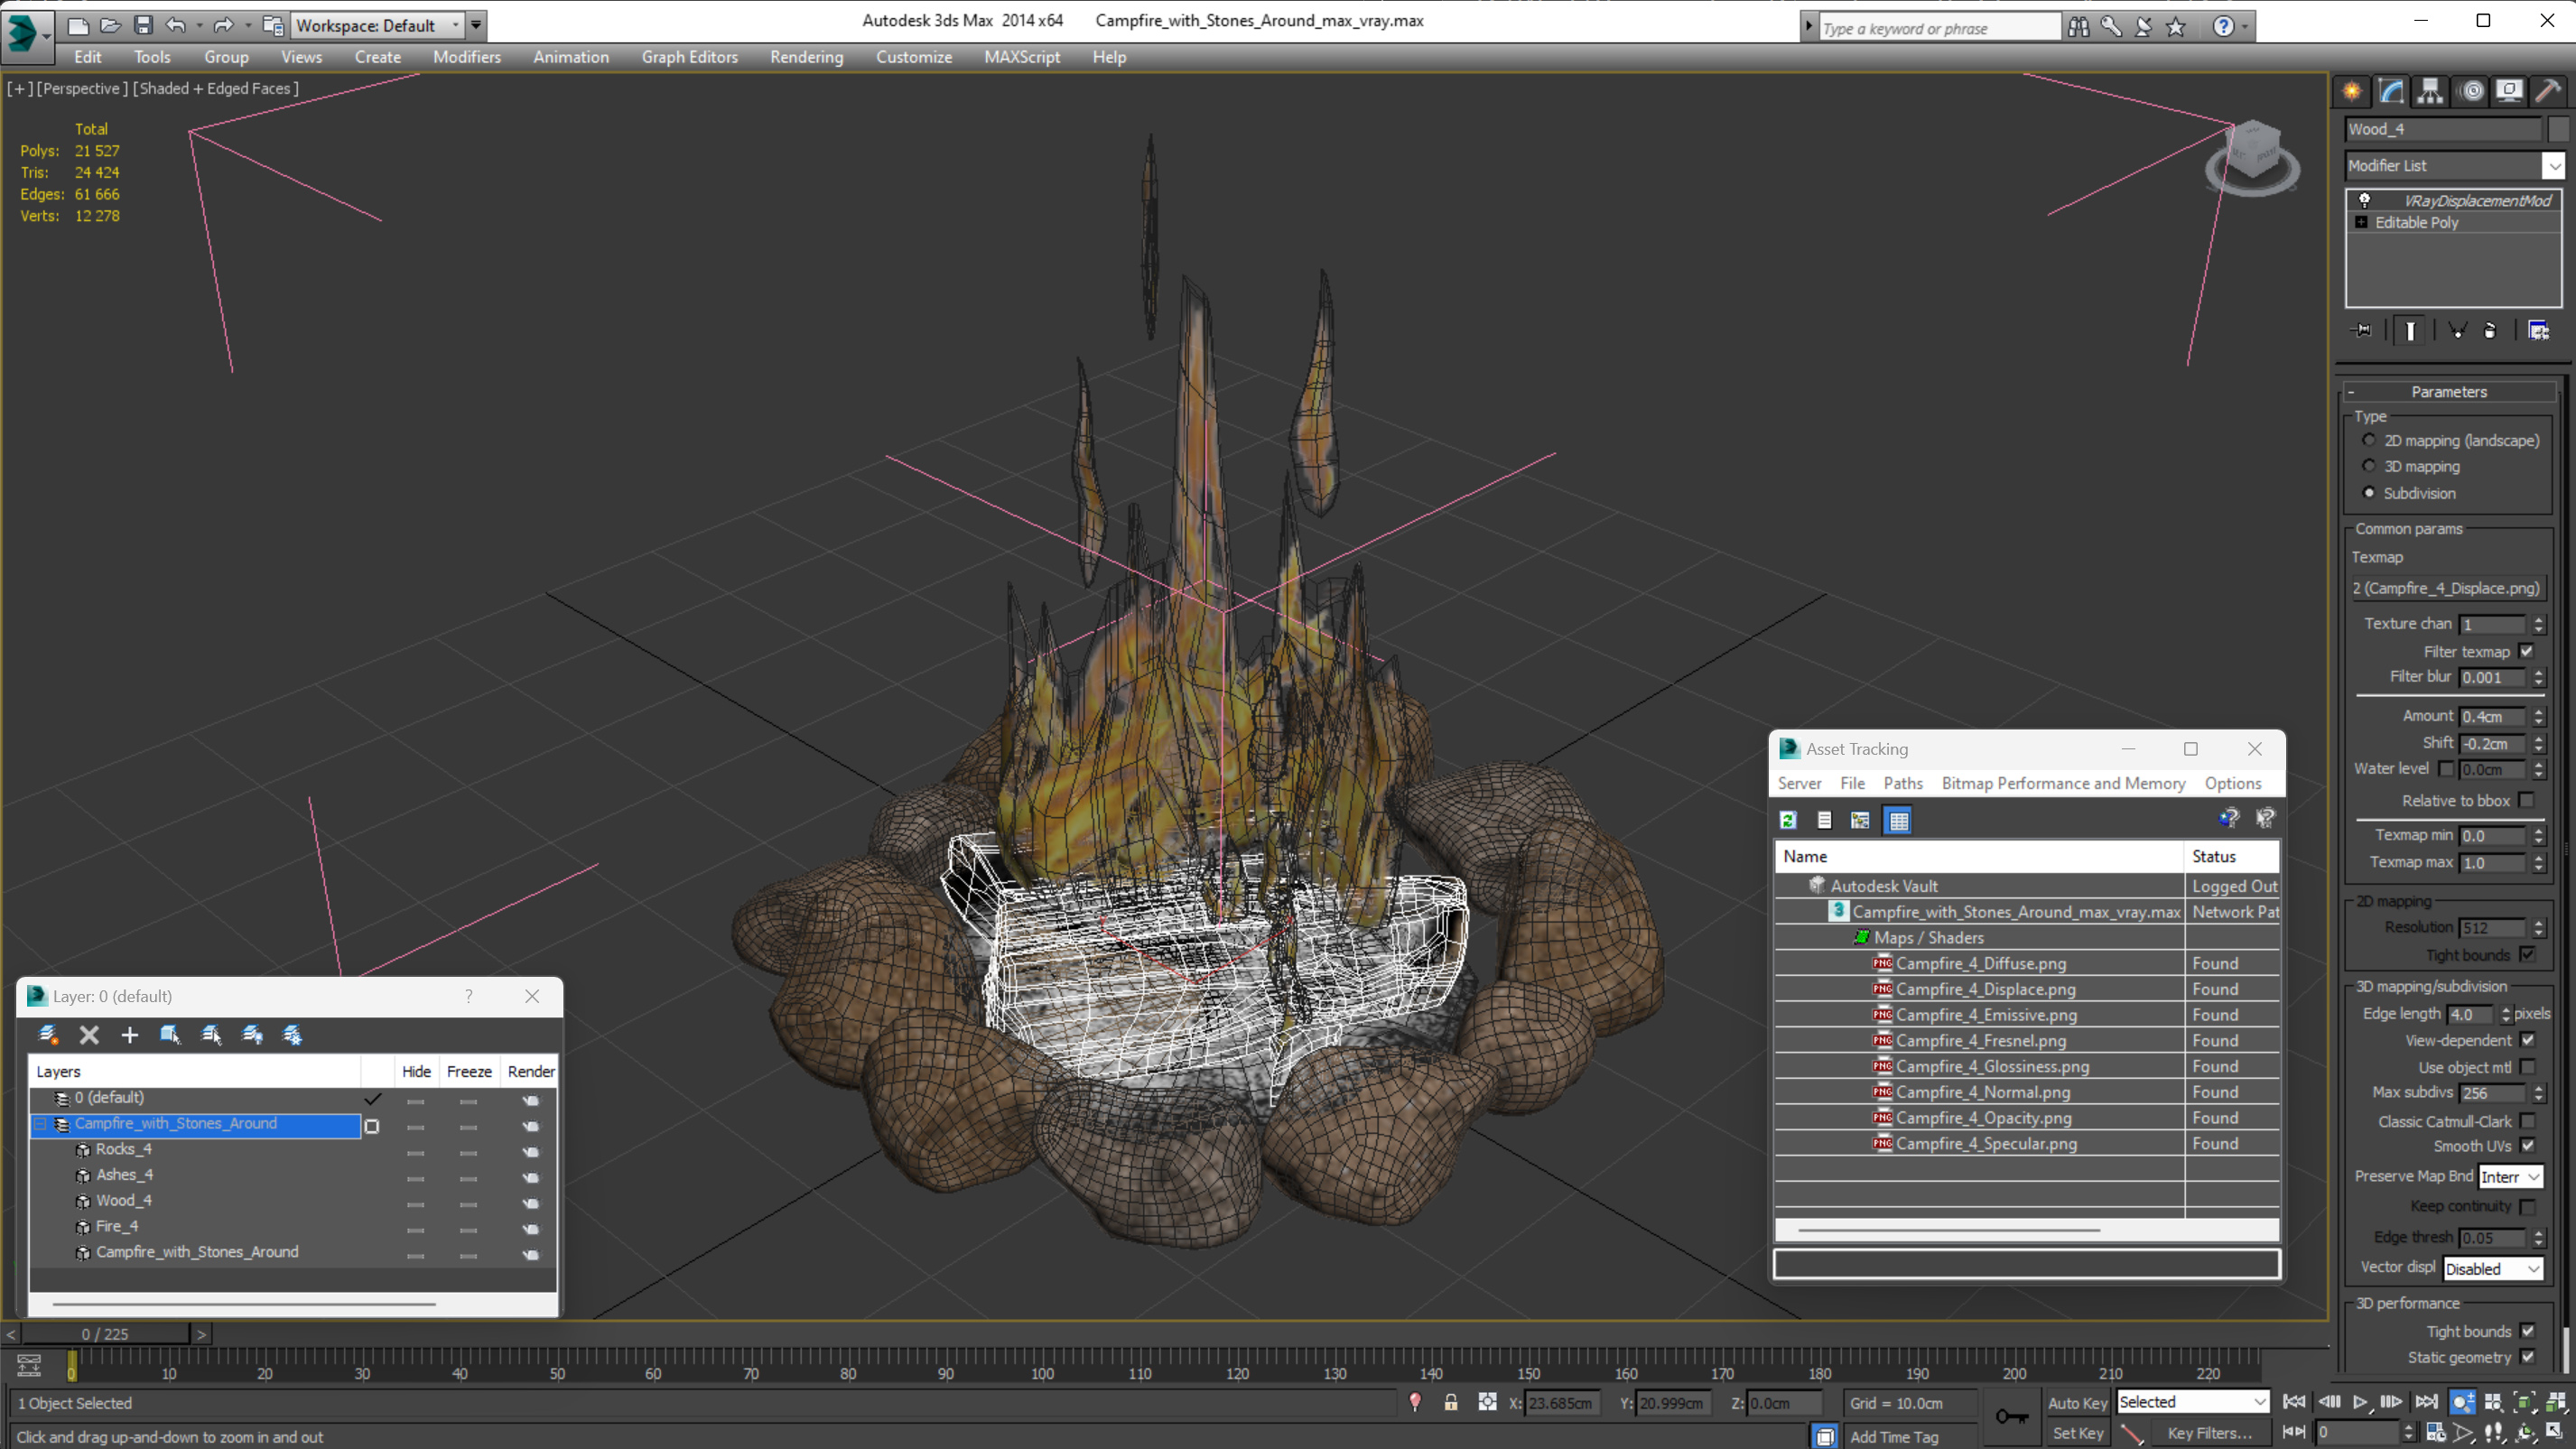Switch Asset Tracking to table view icon
Image resolution: width=2576 pixels, height=1449 pixels.
[1897, 820]
